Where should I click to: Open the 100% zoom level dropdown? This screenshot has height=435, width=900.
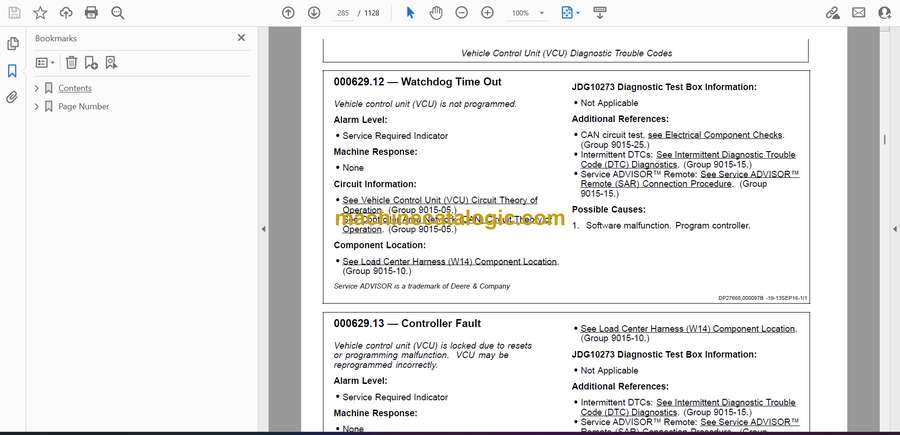[528, 13]
